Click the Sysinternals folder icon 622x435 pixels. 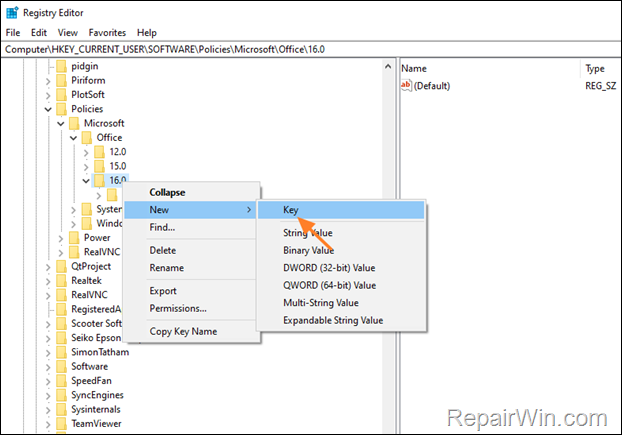61,409
